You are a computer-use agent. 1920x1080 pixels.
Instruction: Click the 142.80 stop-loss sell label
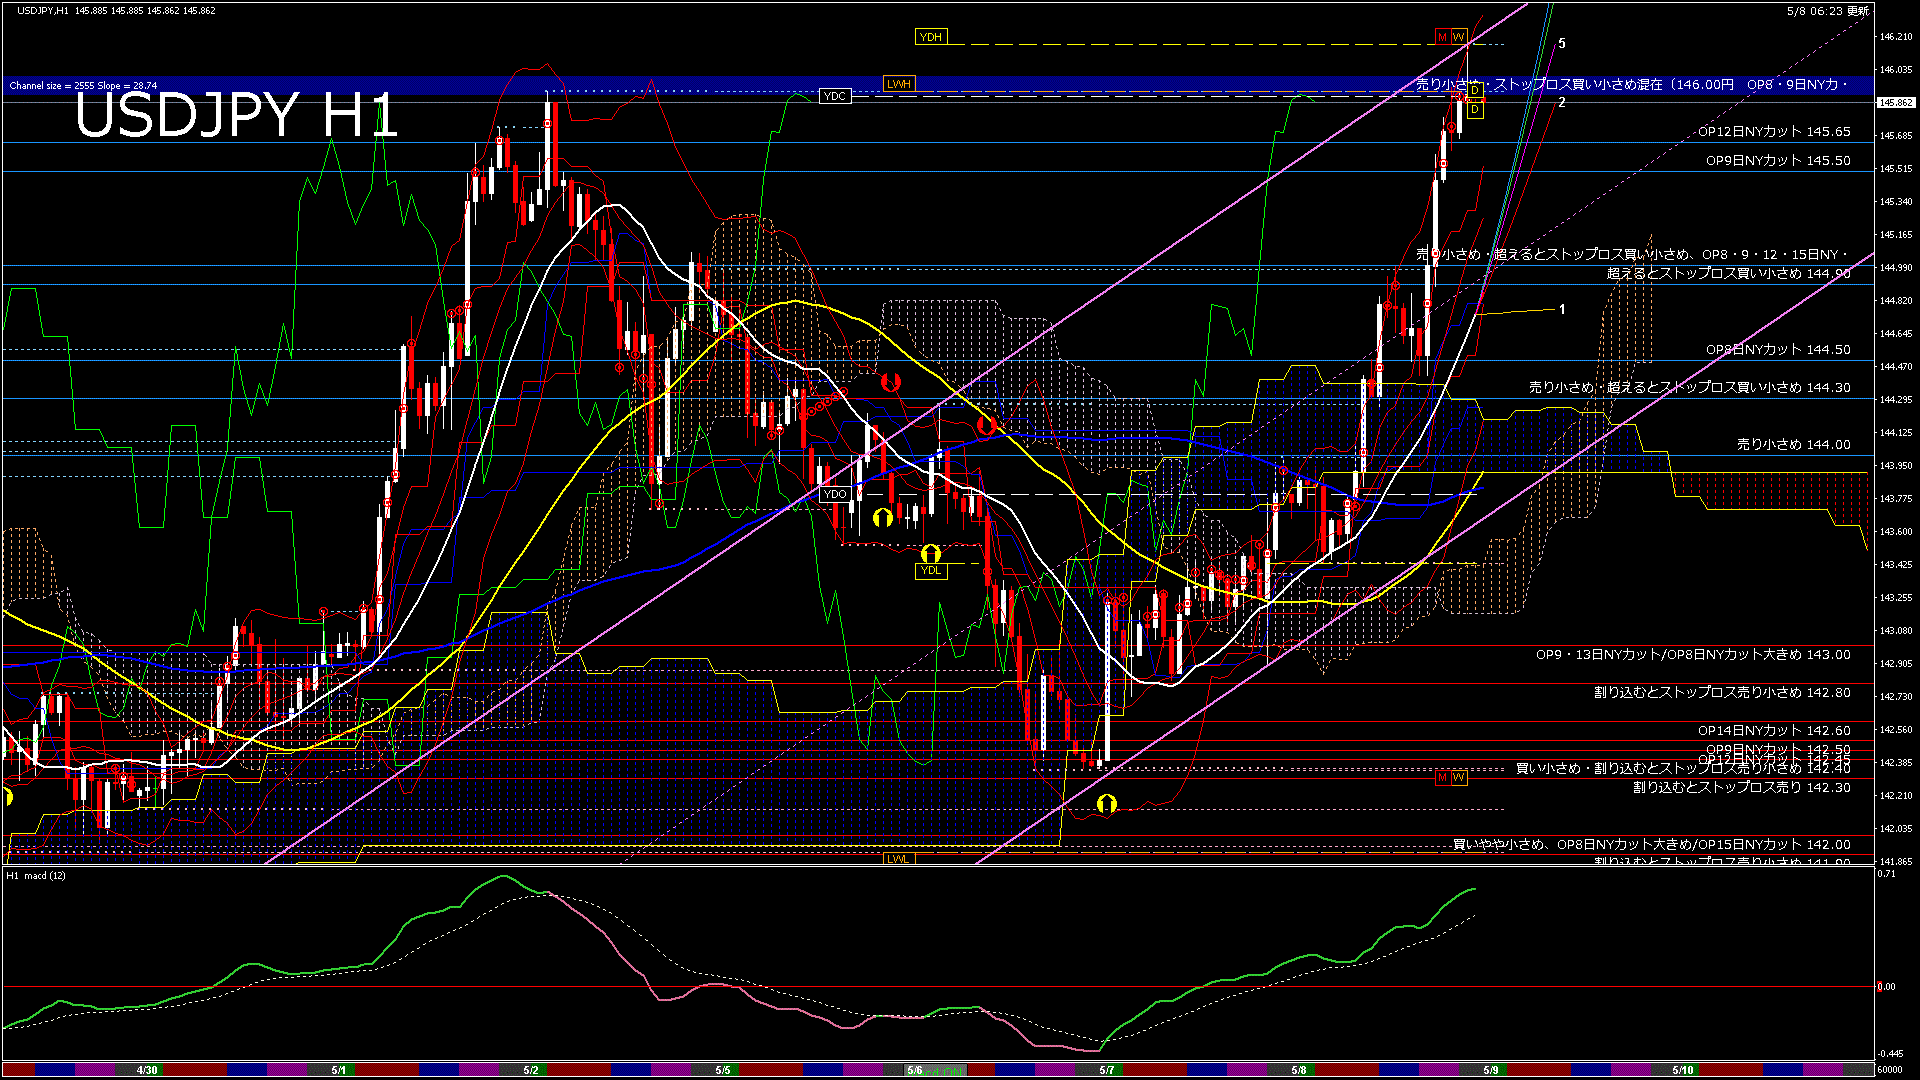click(1722, 692)
